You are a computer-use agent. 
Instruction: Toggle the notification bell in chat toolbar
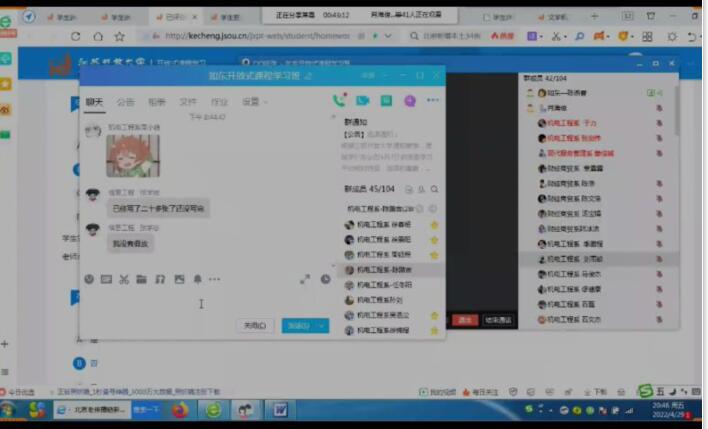point(197,279)
